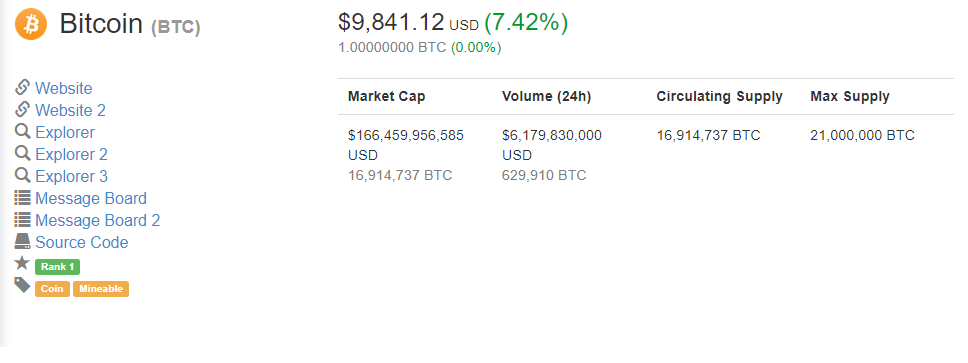The image size is (968, 363).
Task: Click the Volume (24h) column header
Action: pos(546,96)
